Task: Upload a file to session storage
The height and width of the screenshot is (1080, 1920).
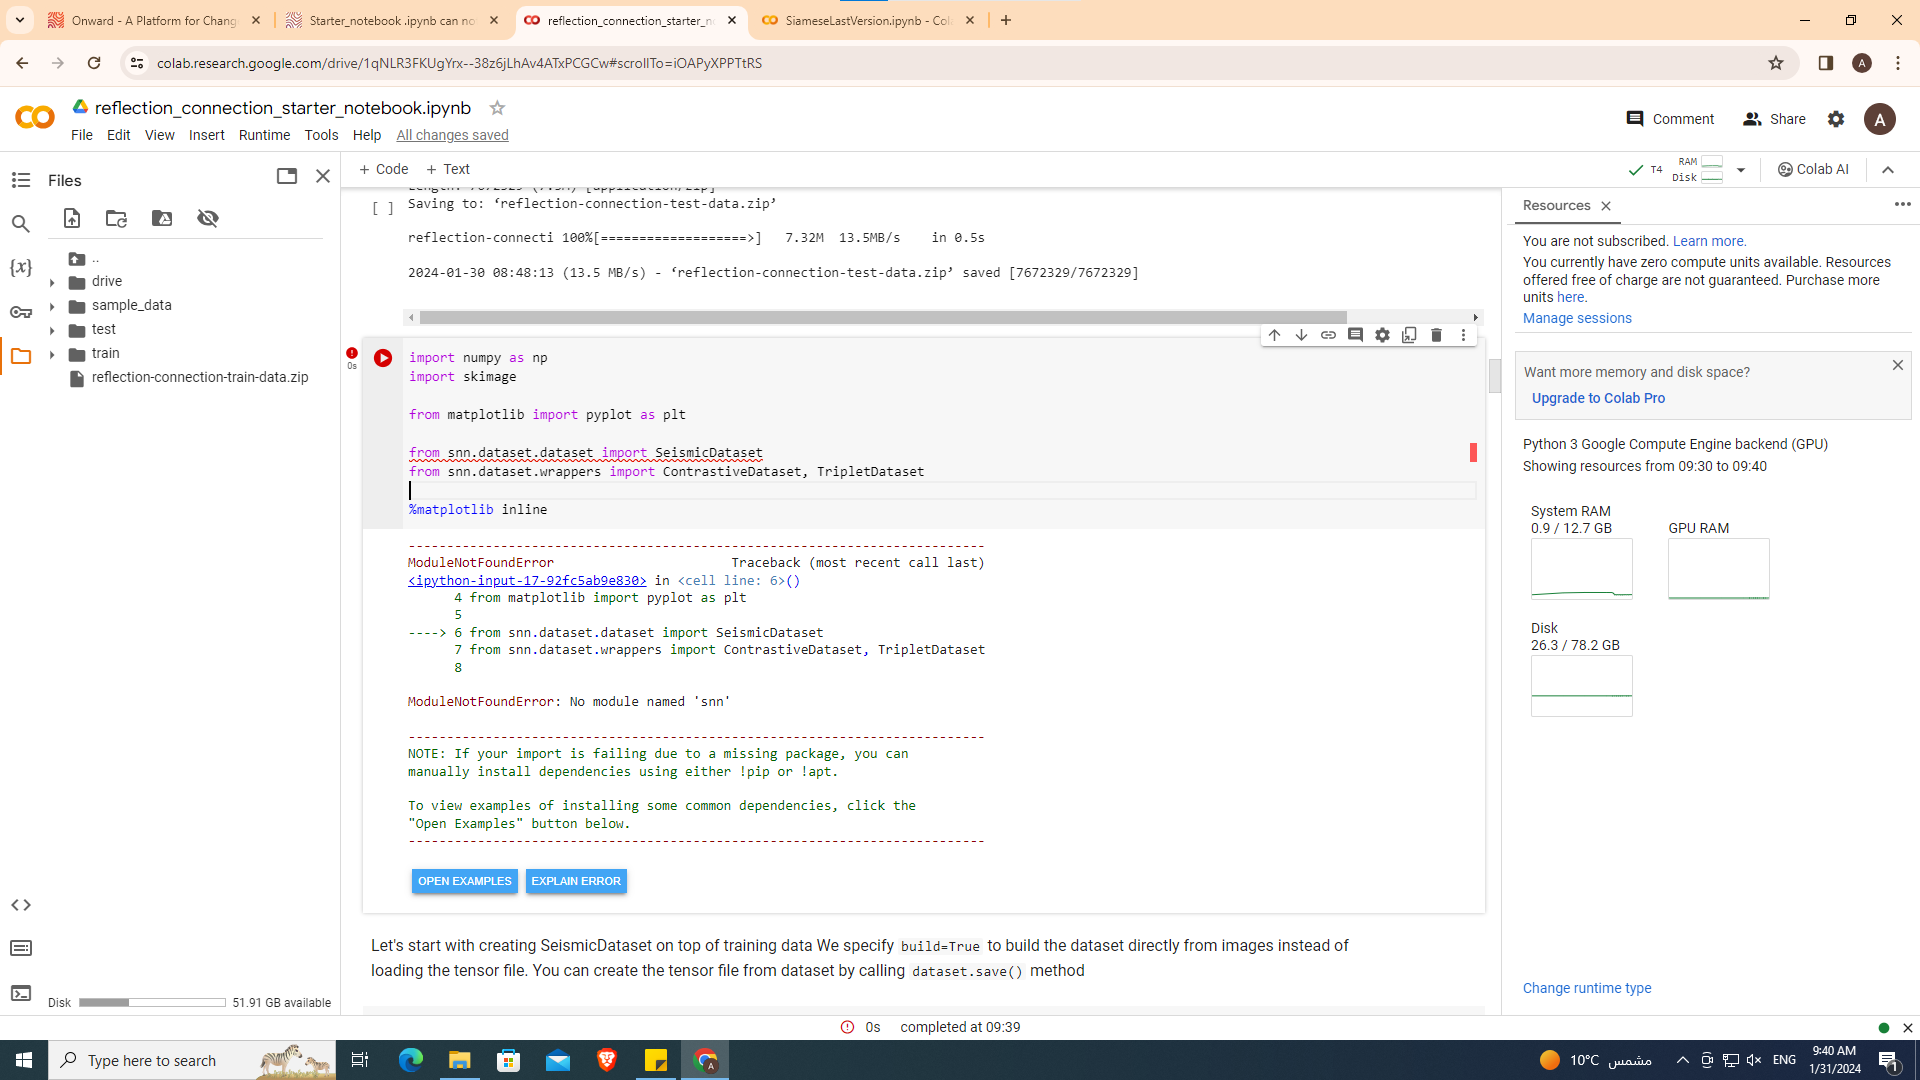Action: point(72,218)
